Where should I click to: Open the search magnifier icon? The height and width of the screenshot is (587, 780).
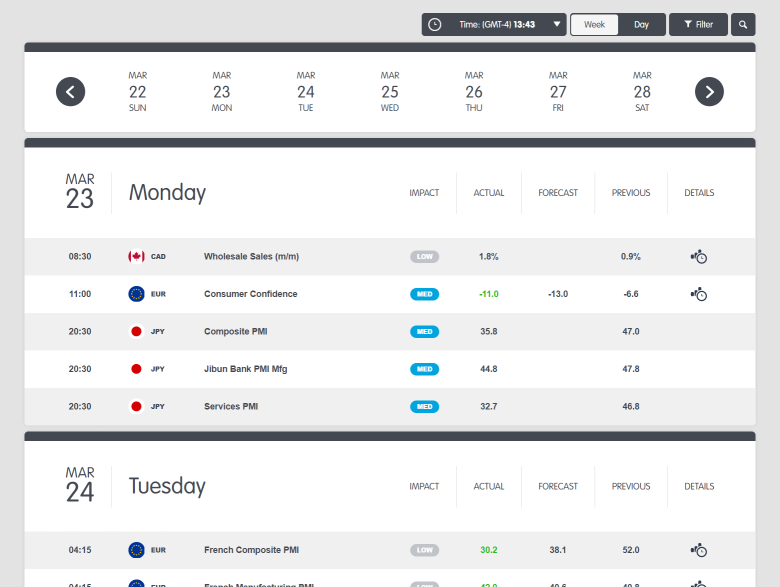coord(743,24)
